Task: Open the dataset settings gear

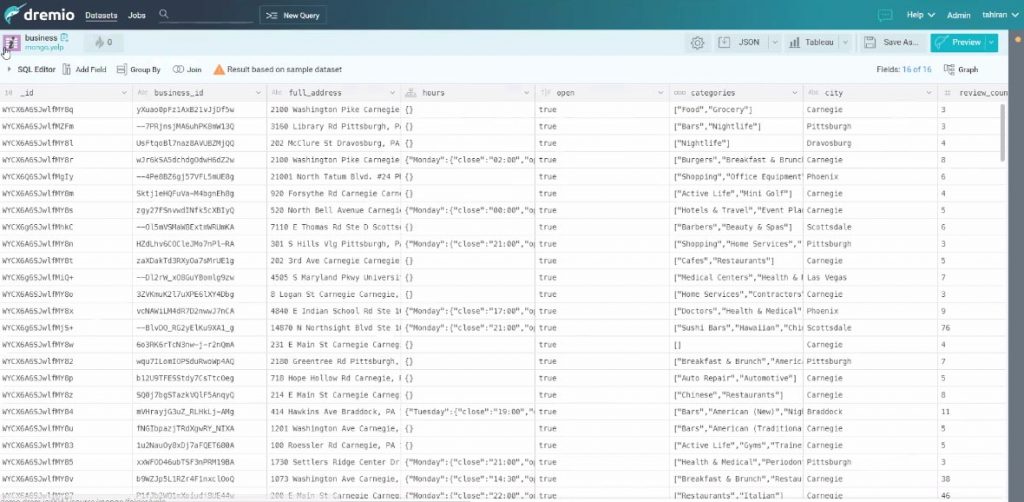Action: tap(697, 43)
